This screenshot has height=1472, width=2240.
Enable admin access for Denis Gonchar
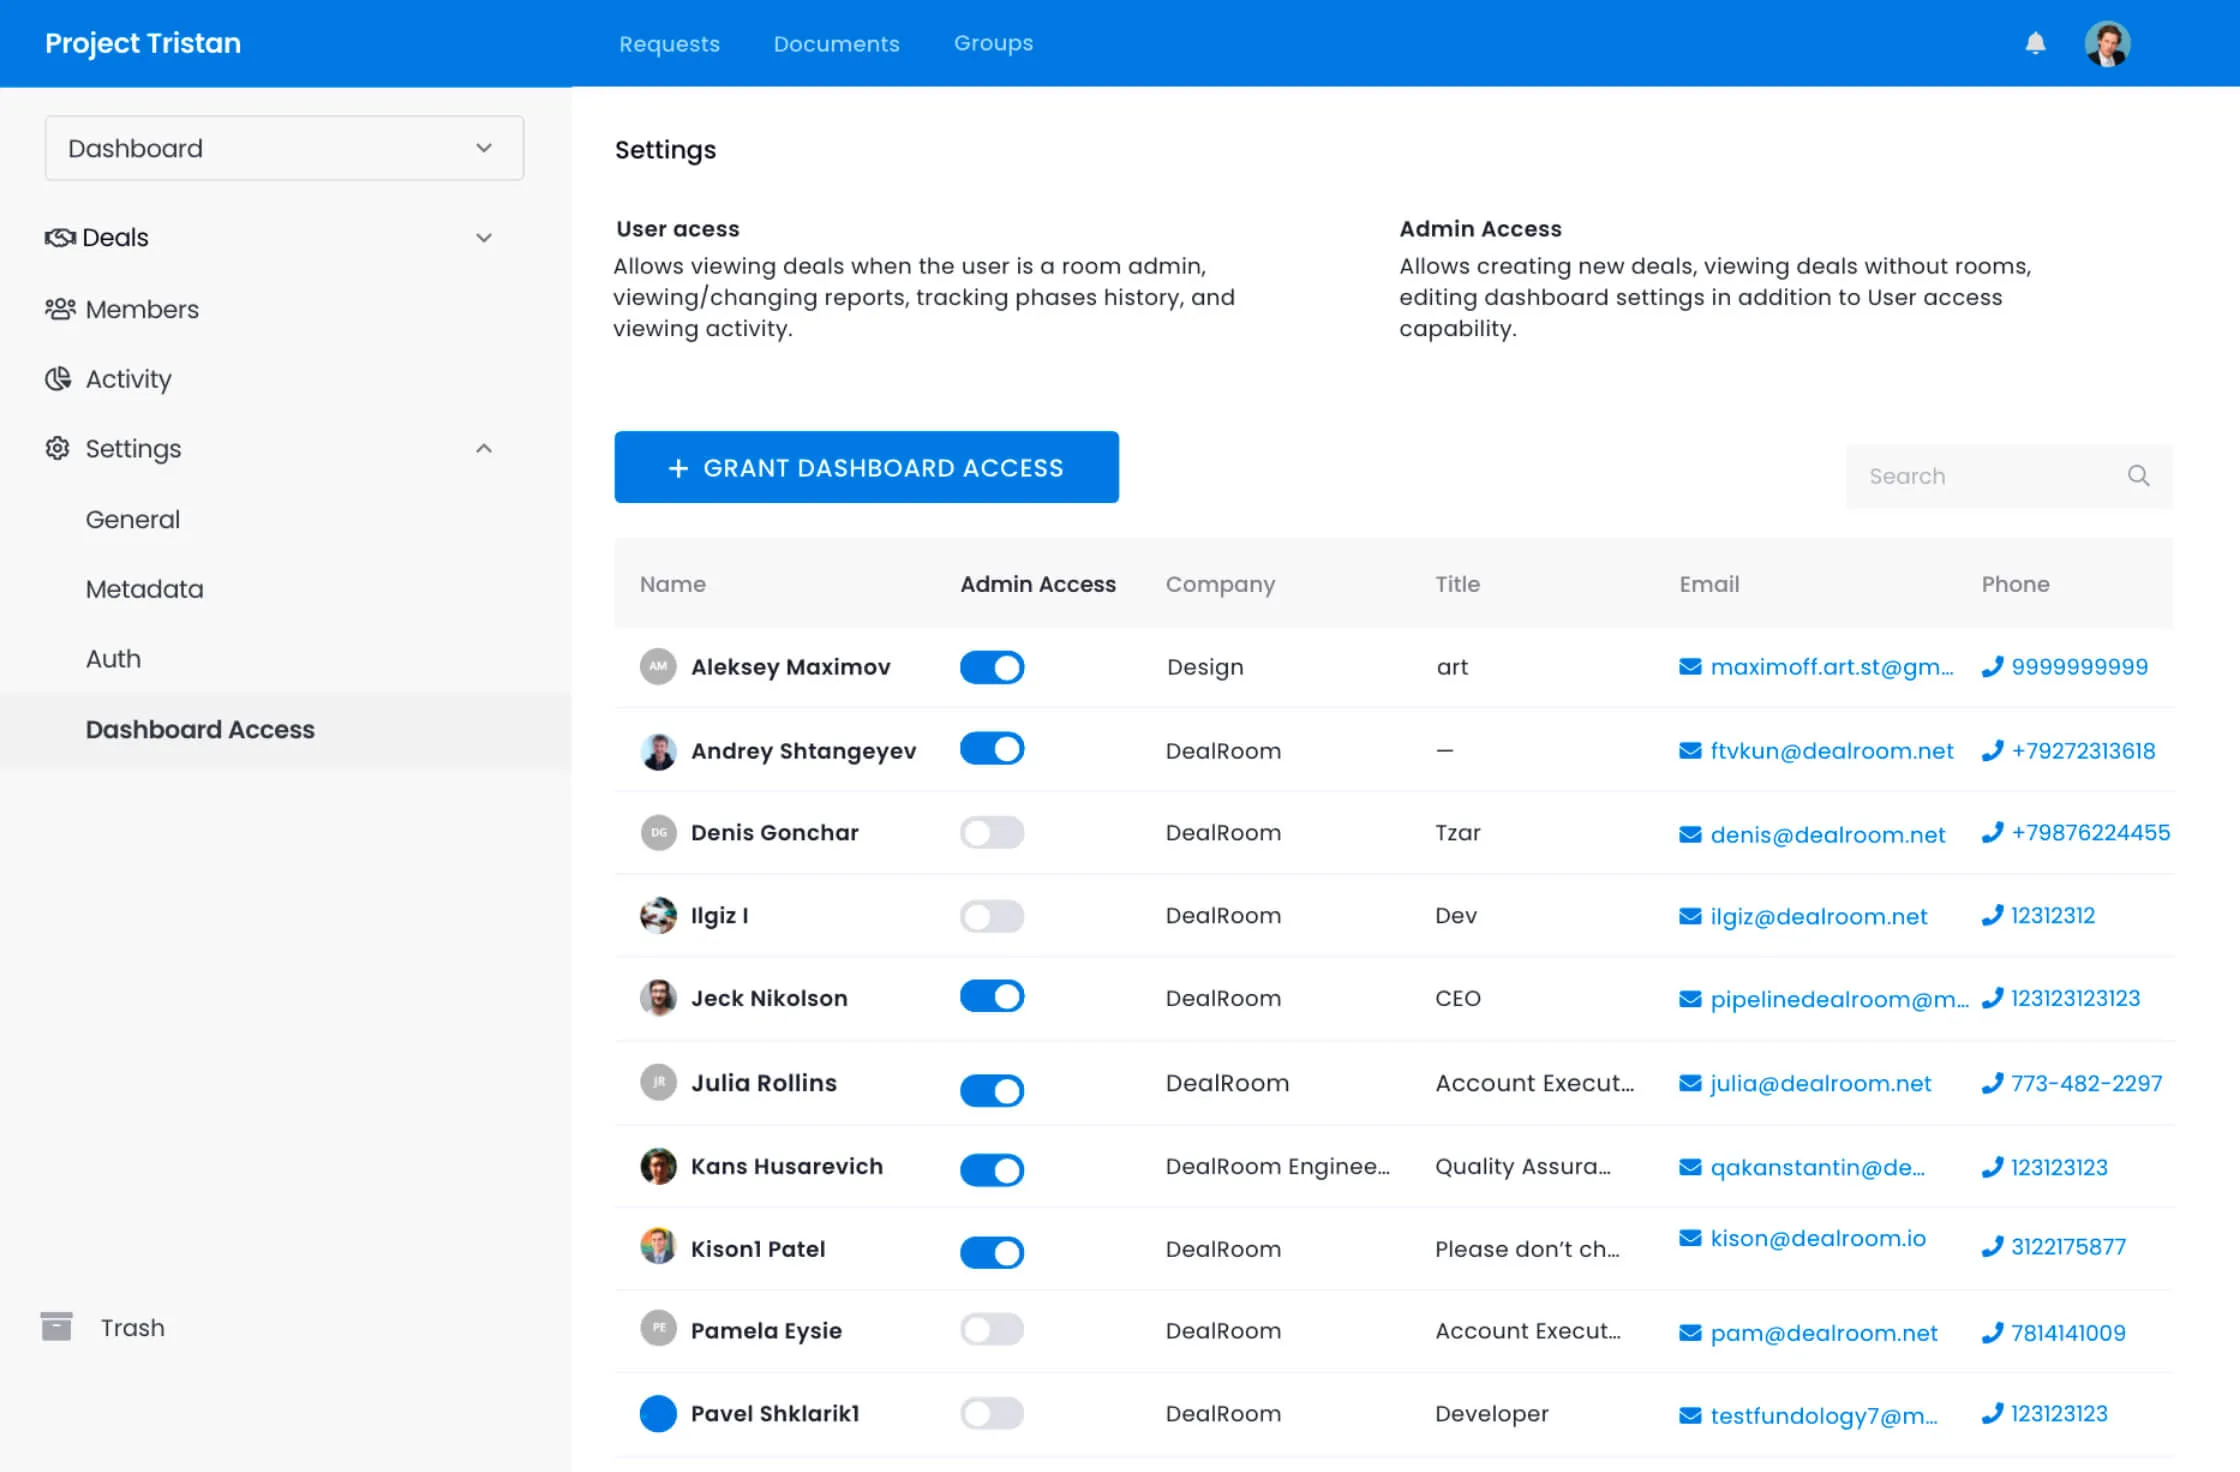(x=992, y=832)
